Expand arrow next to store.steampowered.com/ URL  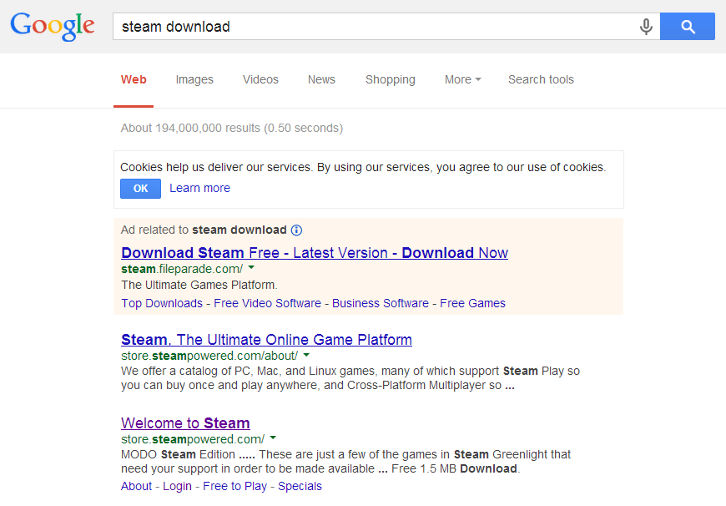[x=273, y=438]
